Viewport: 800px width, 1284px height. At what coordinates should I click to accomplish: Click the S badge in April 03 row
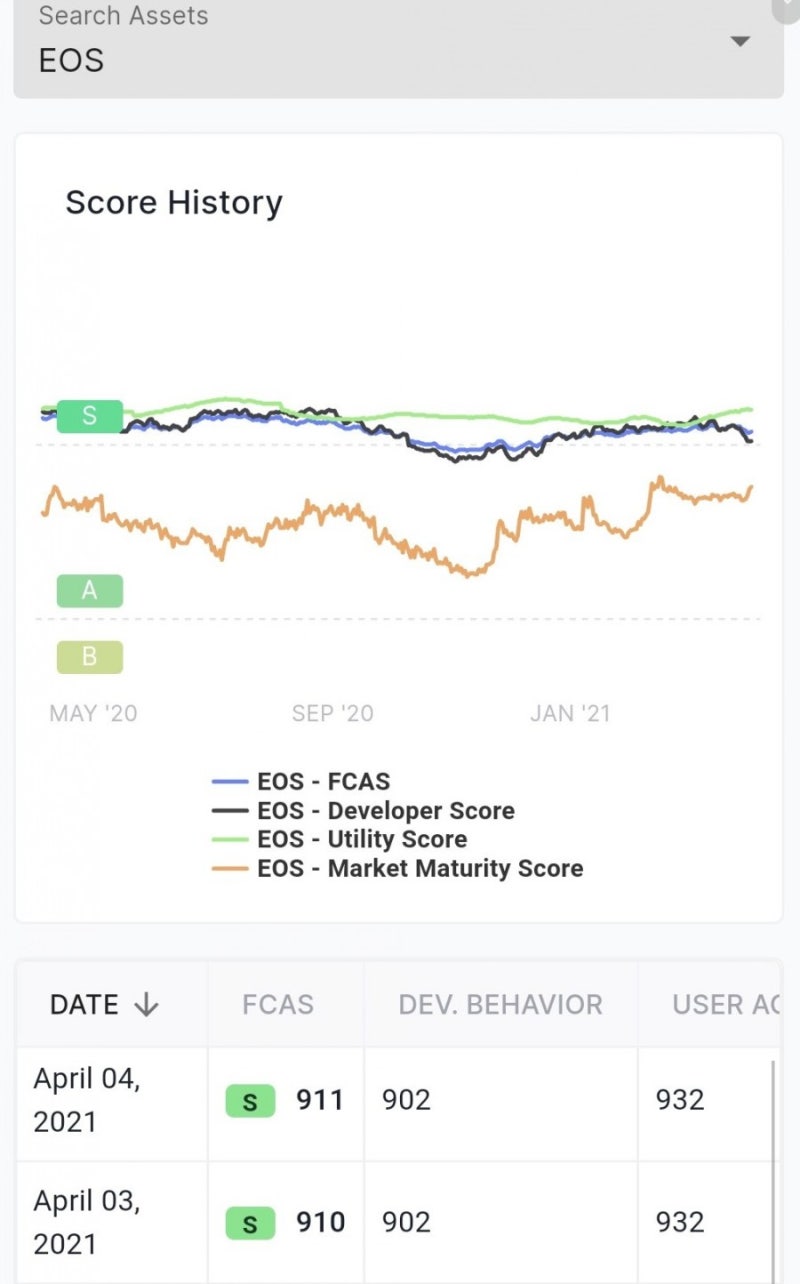coord(250,1222)
